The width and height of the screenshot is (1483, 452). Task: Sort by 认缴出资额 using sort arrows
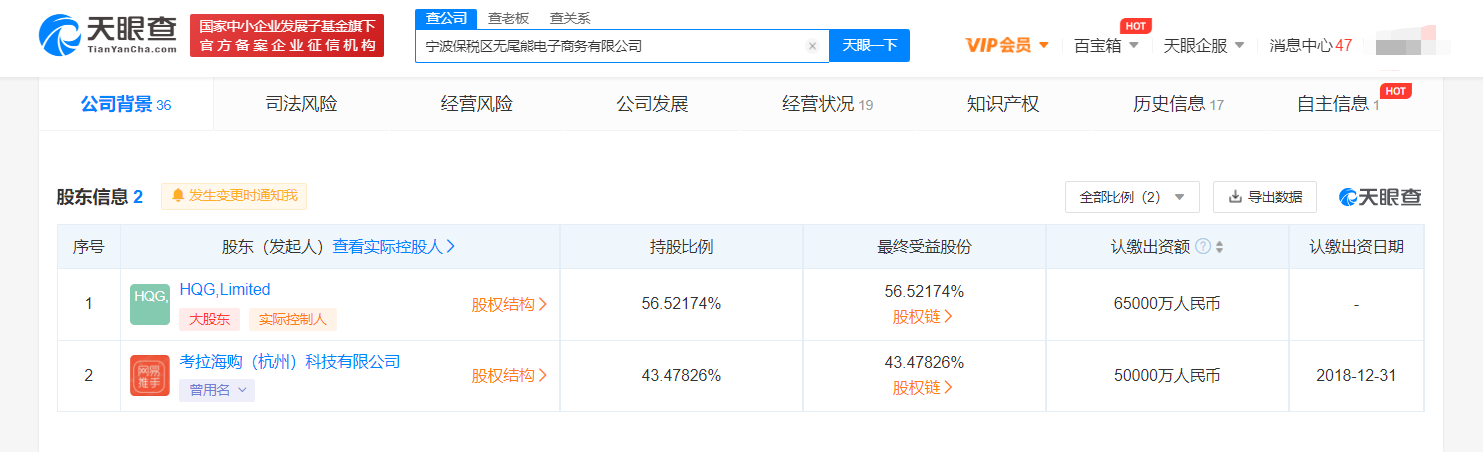[1219, 247]
